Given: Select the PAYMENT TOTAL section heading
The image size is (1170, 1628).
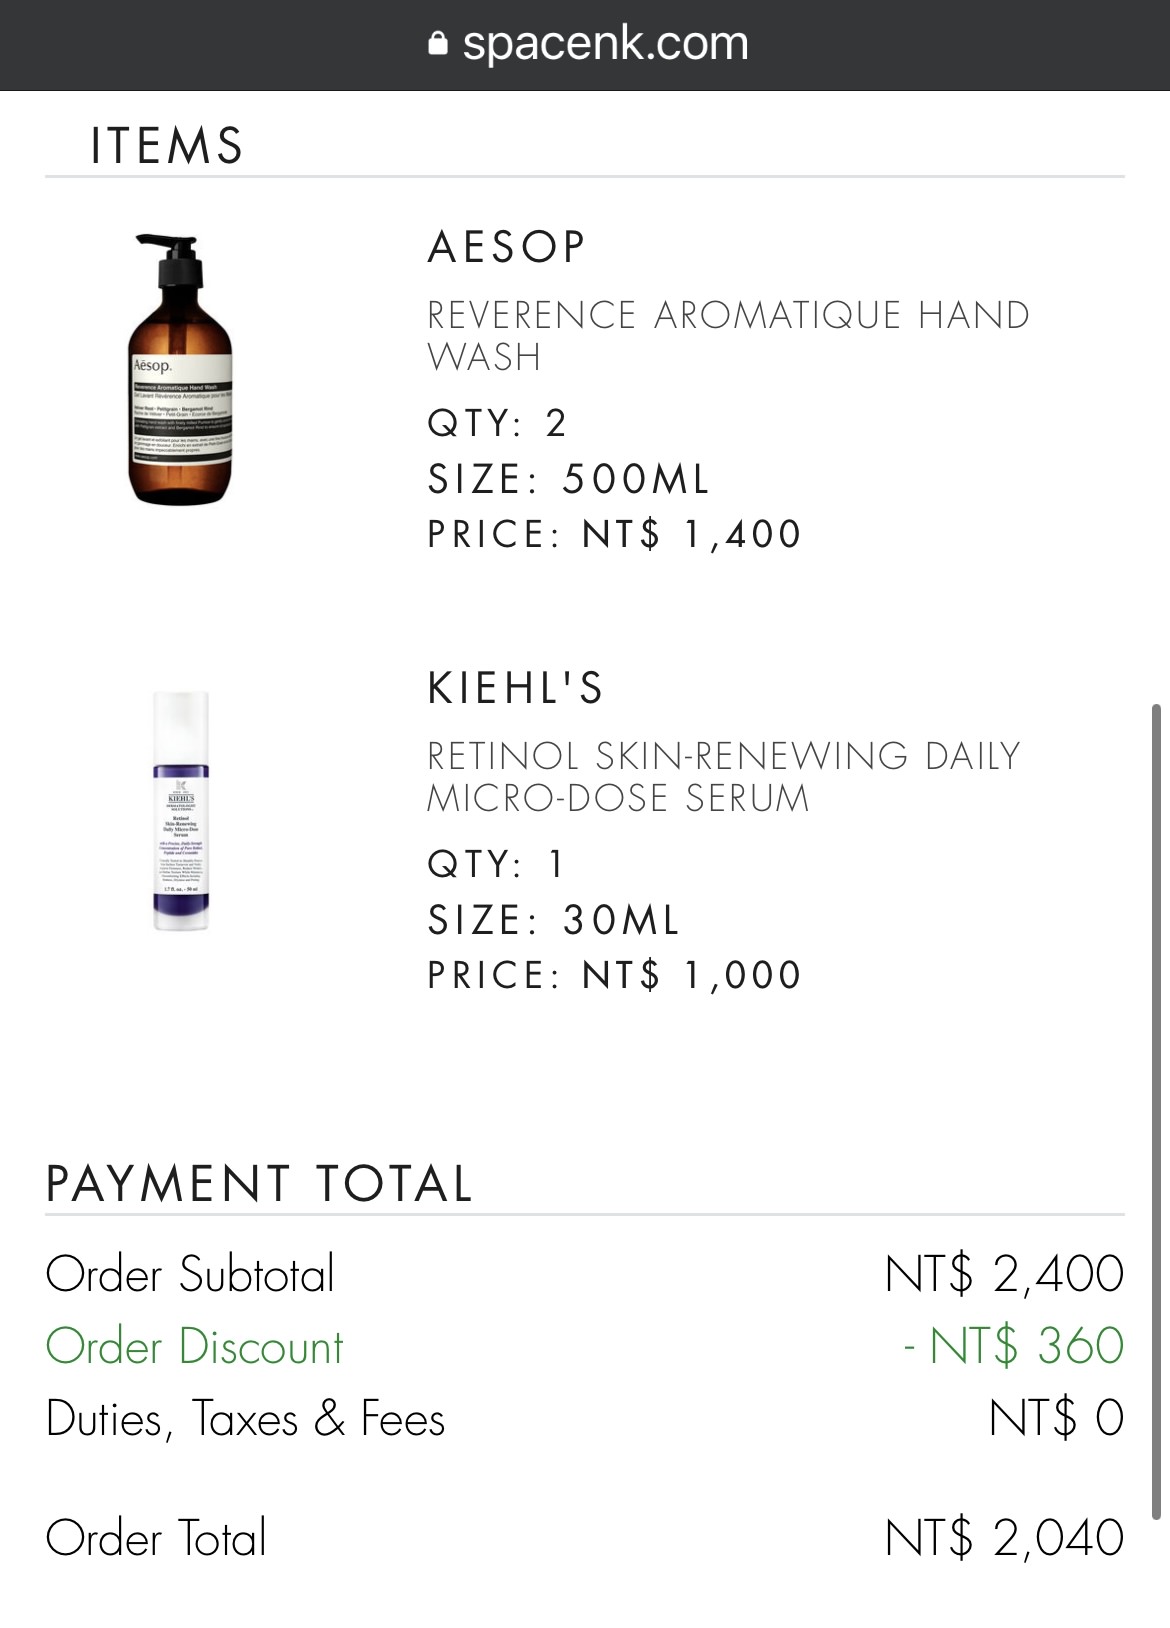Looking at the screenshot, I should [x=259, y=1184].
